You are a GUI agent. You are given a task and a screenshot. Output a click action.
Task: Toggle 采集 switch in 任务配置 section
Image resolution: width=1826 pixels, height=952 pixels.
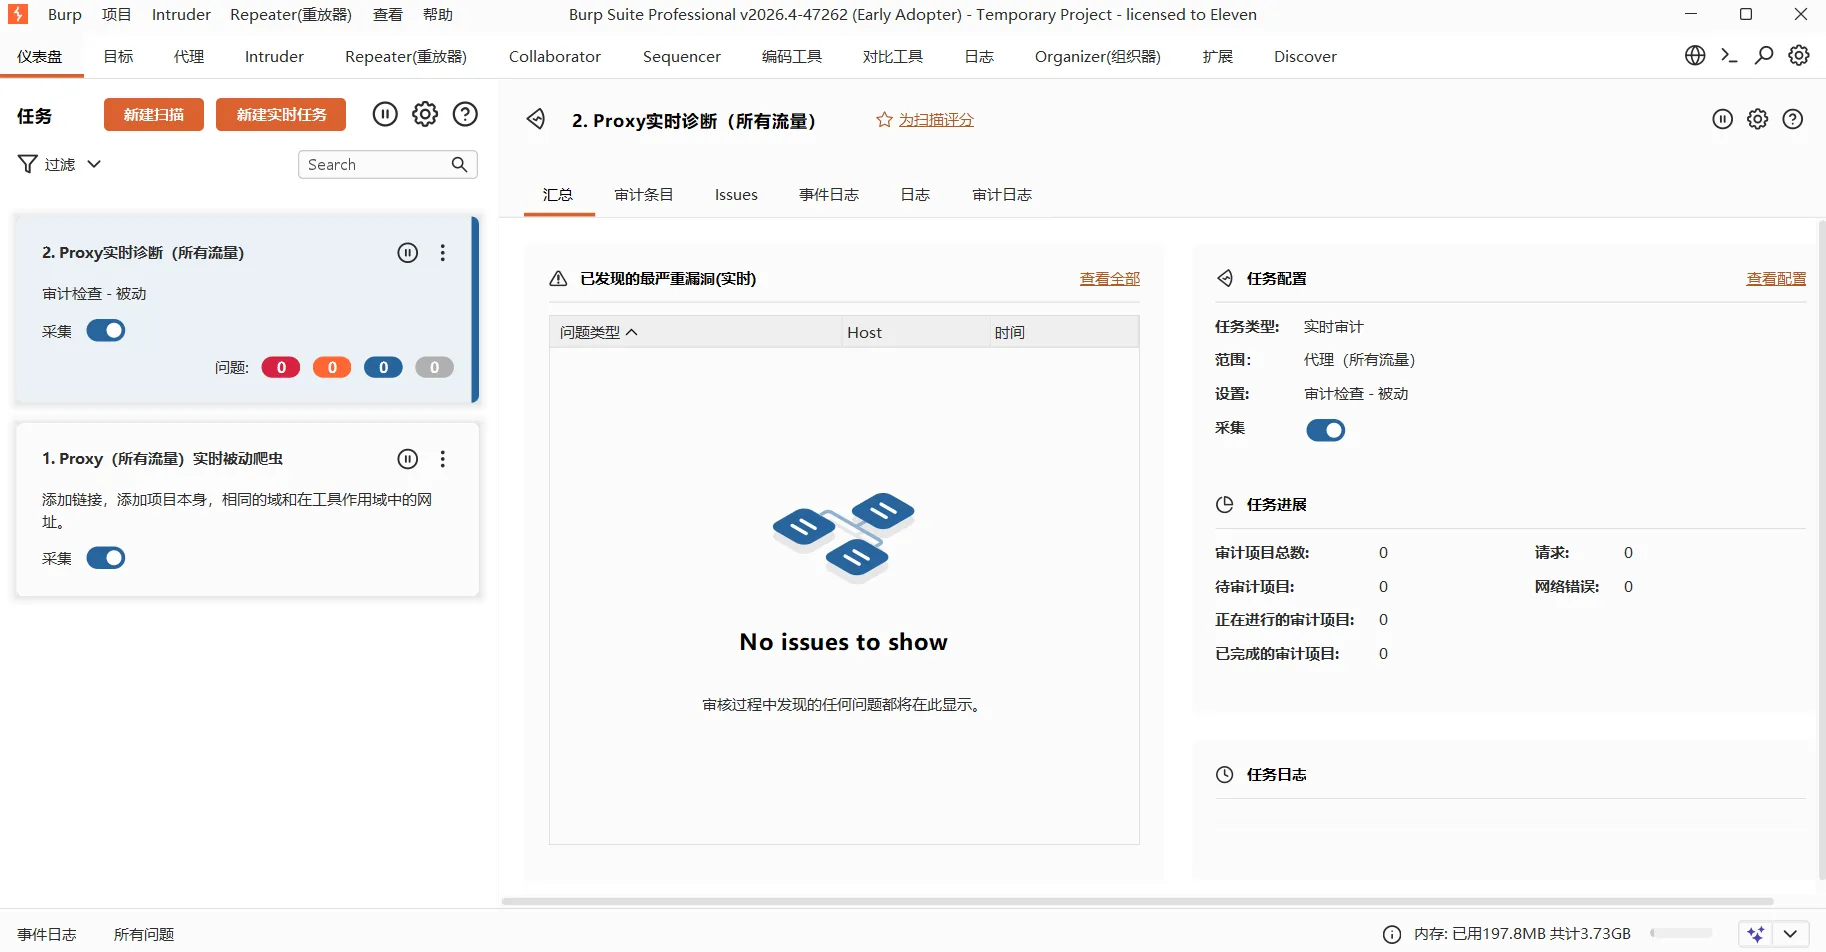point(1326,430)
